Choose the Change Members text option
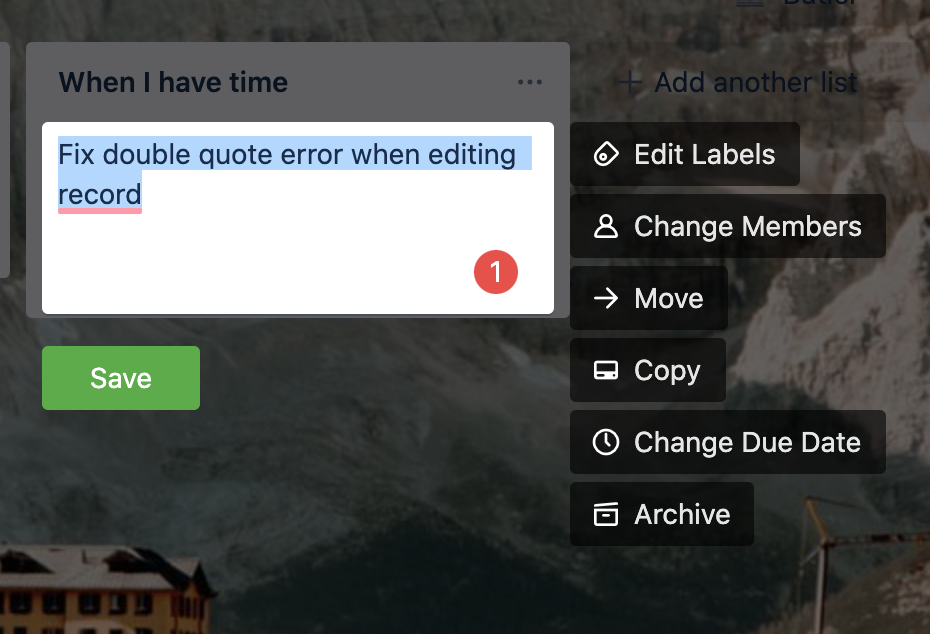Screen dimensions: 930x634 (x=748, y=226)
